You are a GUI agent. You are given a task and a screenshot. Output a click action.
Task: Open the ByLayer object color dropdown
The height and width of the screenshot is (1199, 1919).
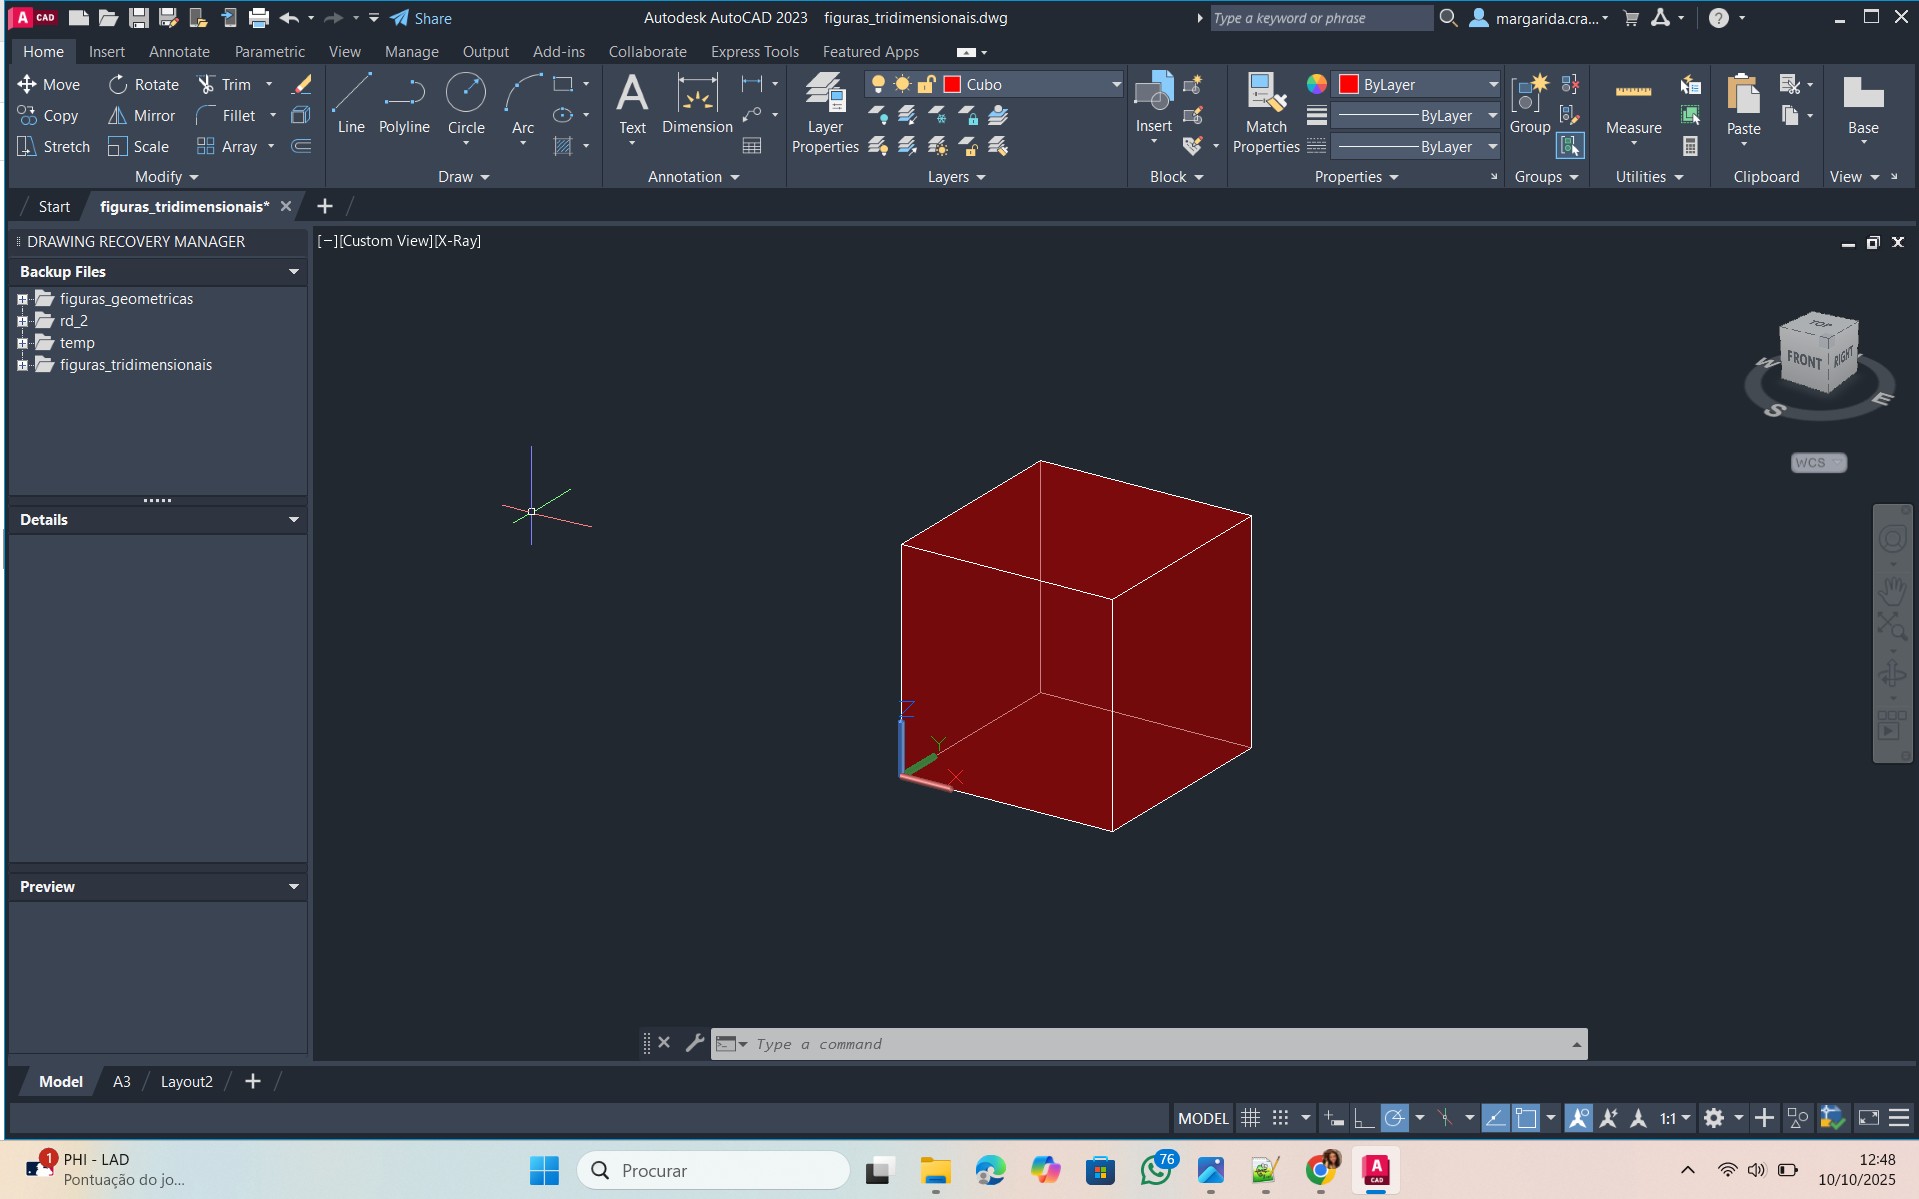1492,85
